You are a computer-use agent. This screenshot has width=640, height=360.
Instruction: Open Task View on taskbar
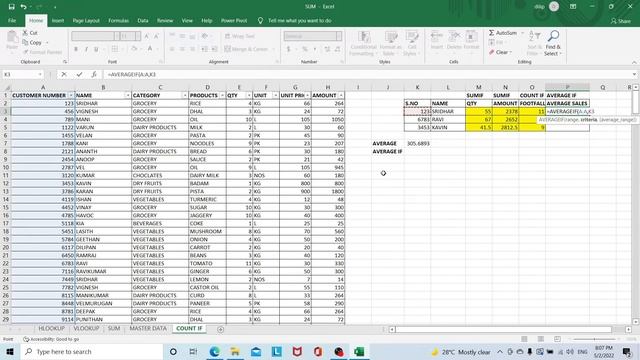click(193, 351)
